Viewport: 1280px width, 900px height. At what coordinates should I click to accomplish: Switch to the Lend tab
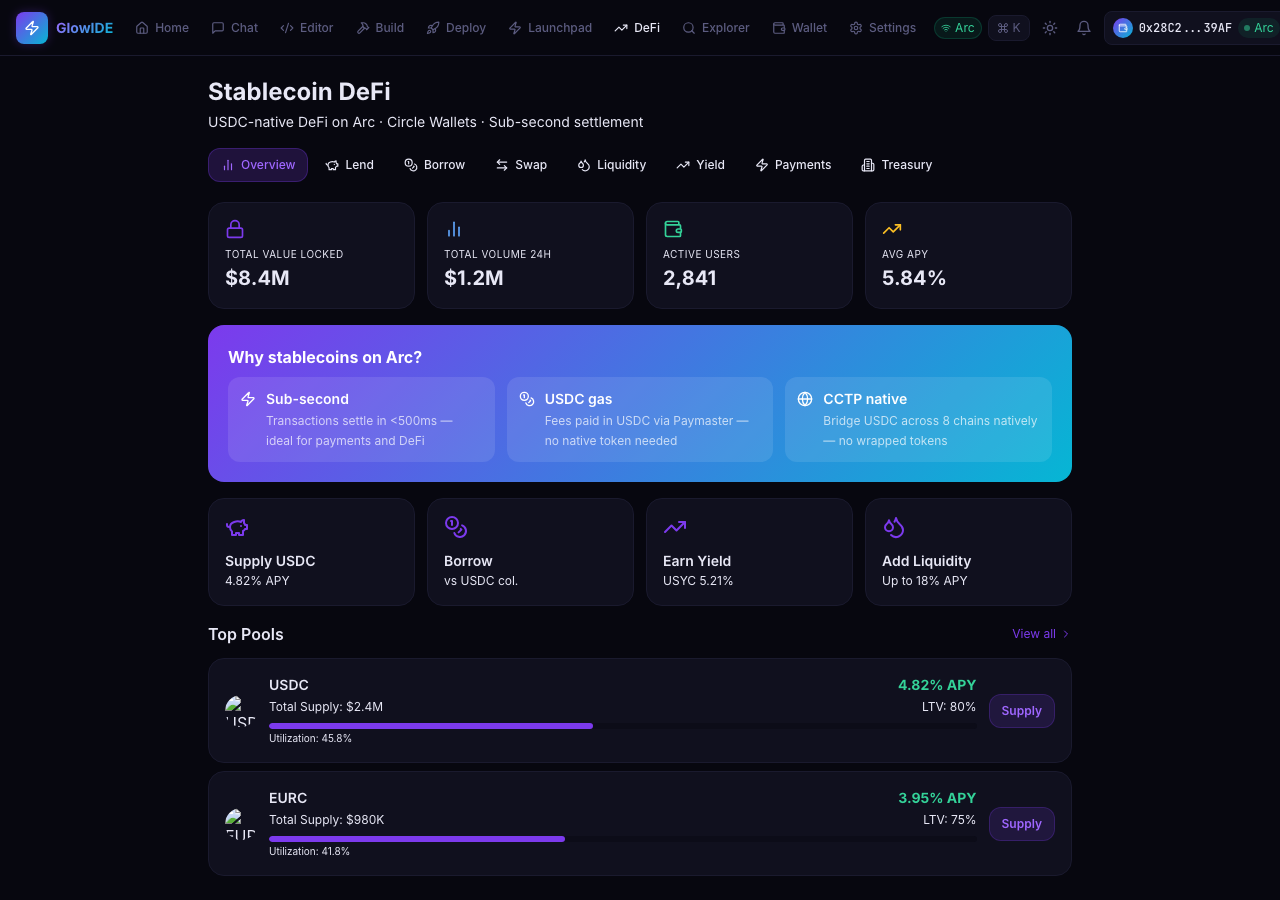click(350, 165)
